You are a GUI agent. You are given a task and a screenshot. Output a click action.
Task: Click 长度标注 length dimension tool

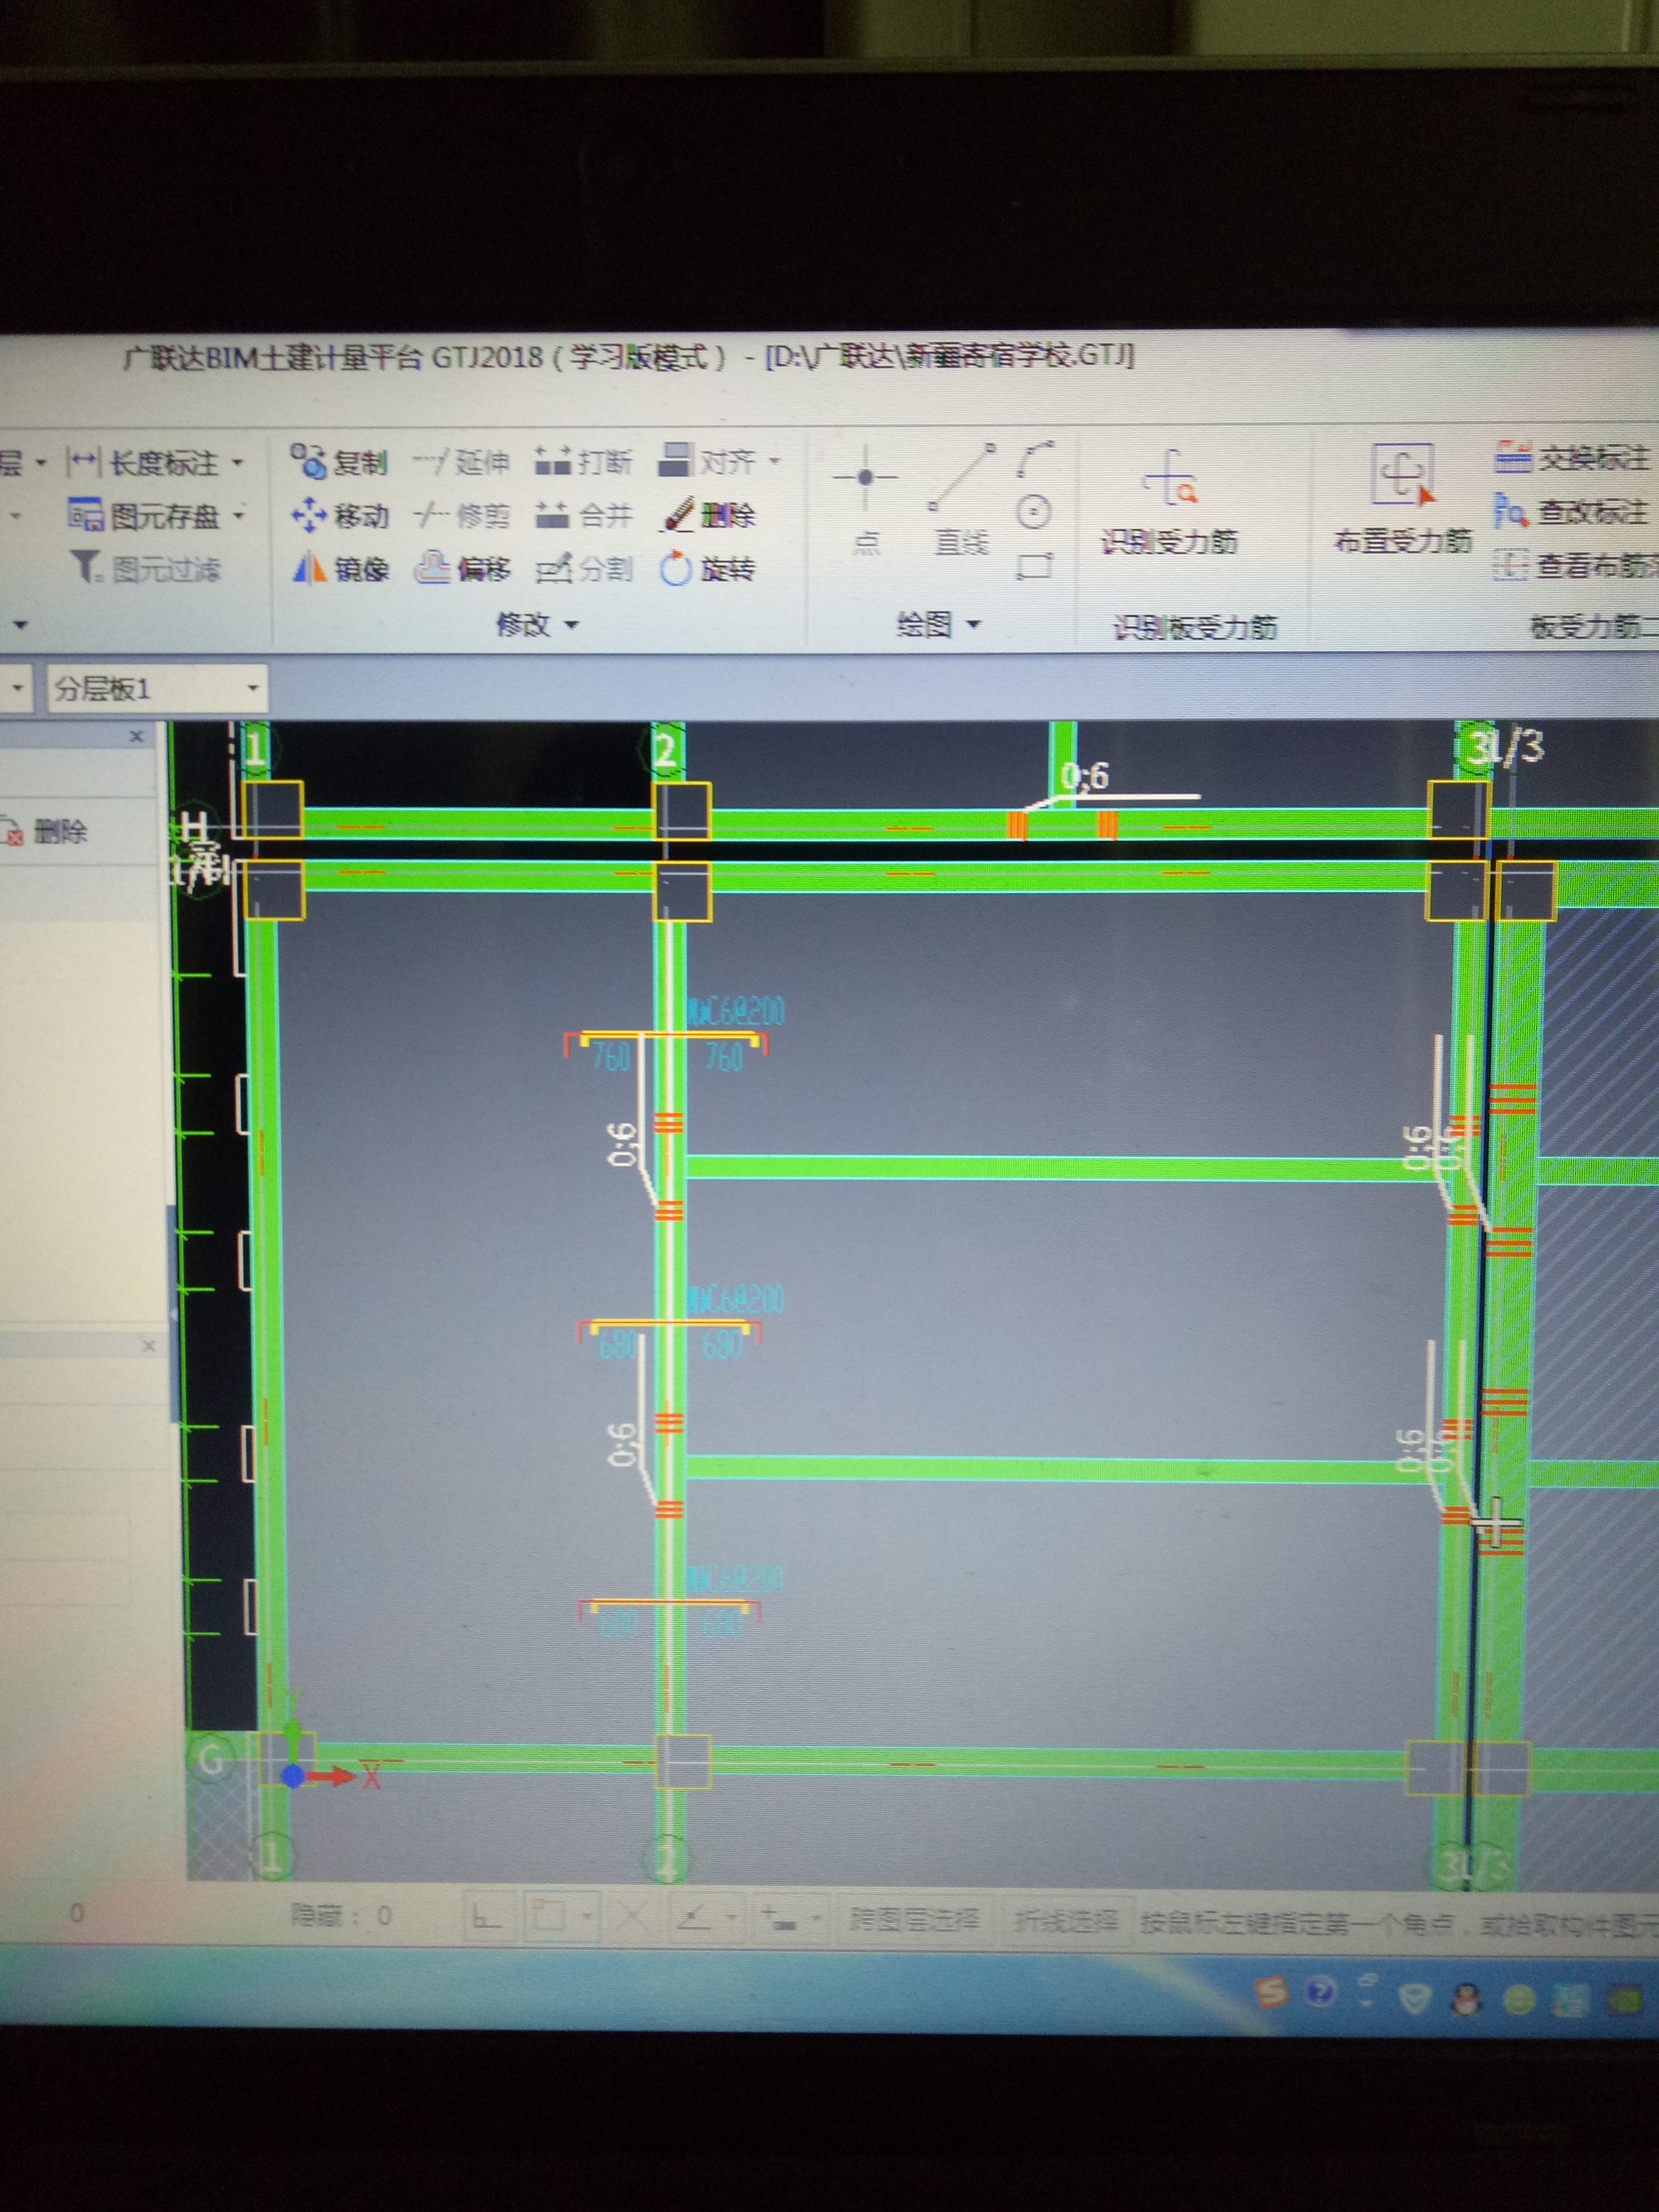pyautogui.click(x=142, y=463)
